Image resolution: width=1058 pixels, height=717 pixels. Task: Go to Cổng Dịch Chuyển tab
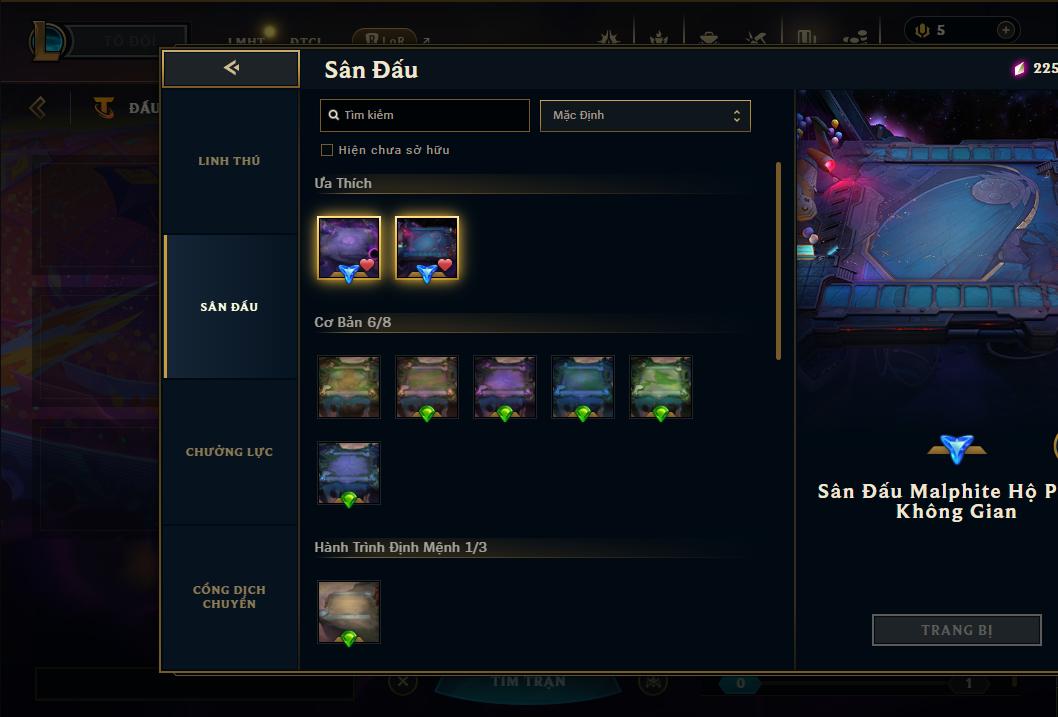pos(229,597)
